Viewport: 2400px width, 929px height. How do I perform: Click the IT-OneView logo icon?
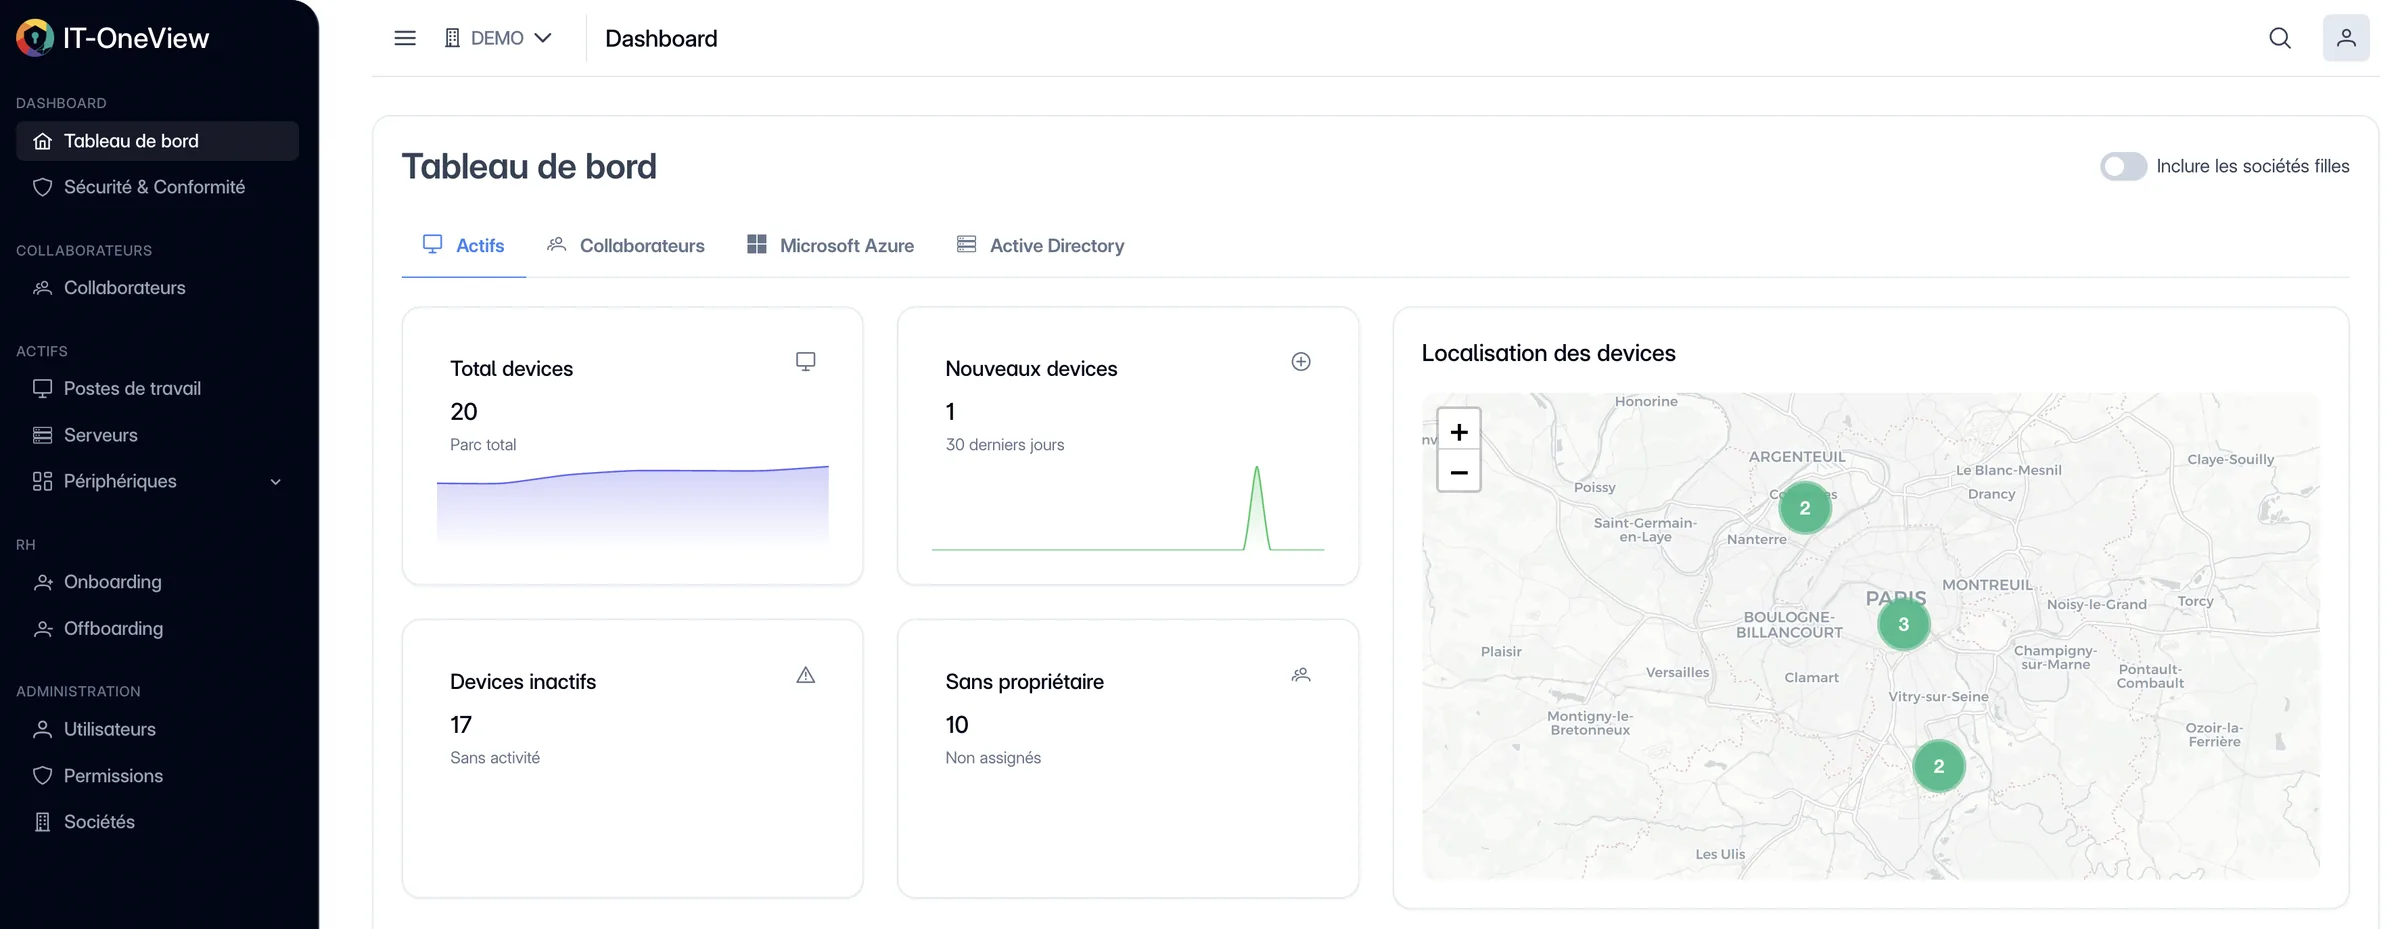(35, 38)
